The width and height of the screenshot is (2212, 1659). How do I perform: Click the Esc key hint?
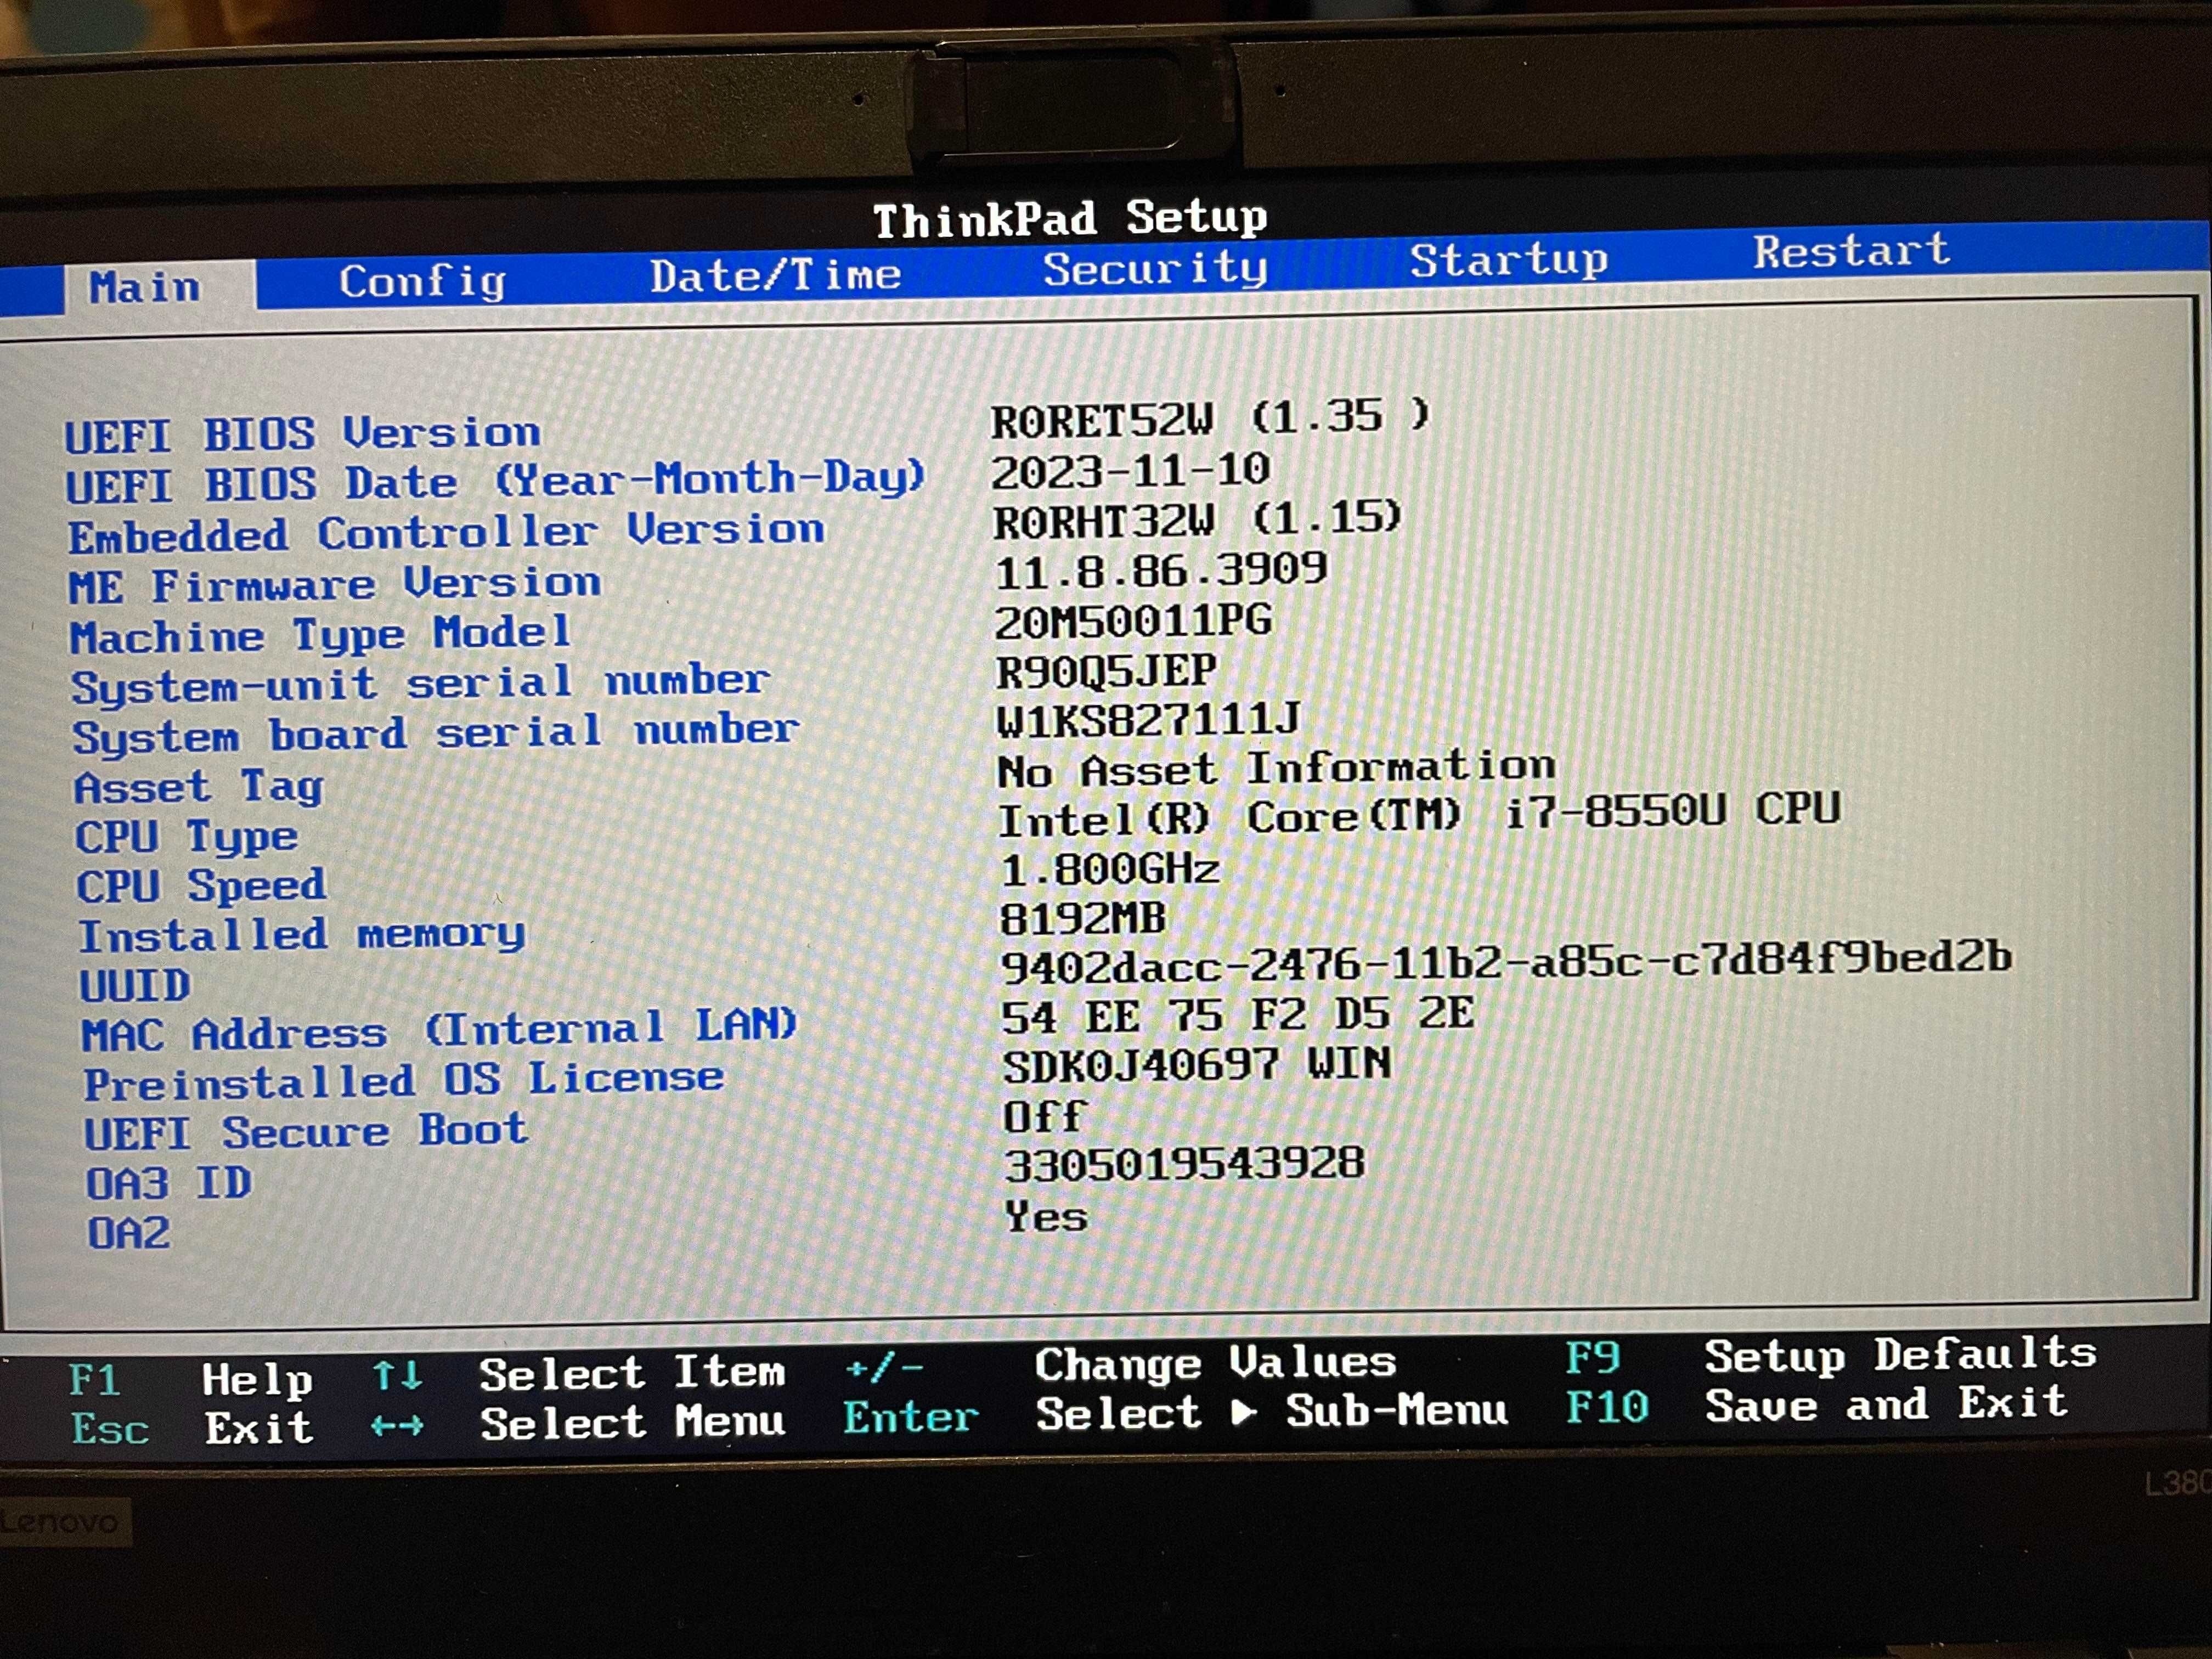(x=110, y=1429)
